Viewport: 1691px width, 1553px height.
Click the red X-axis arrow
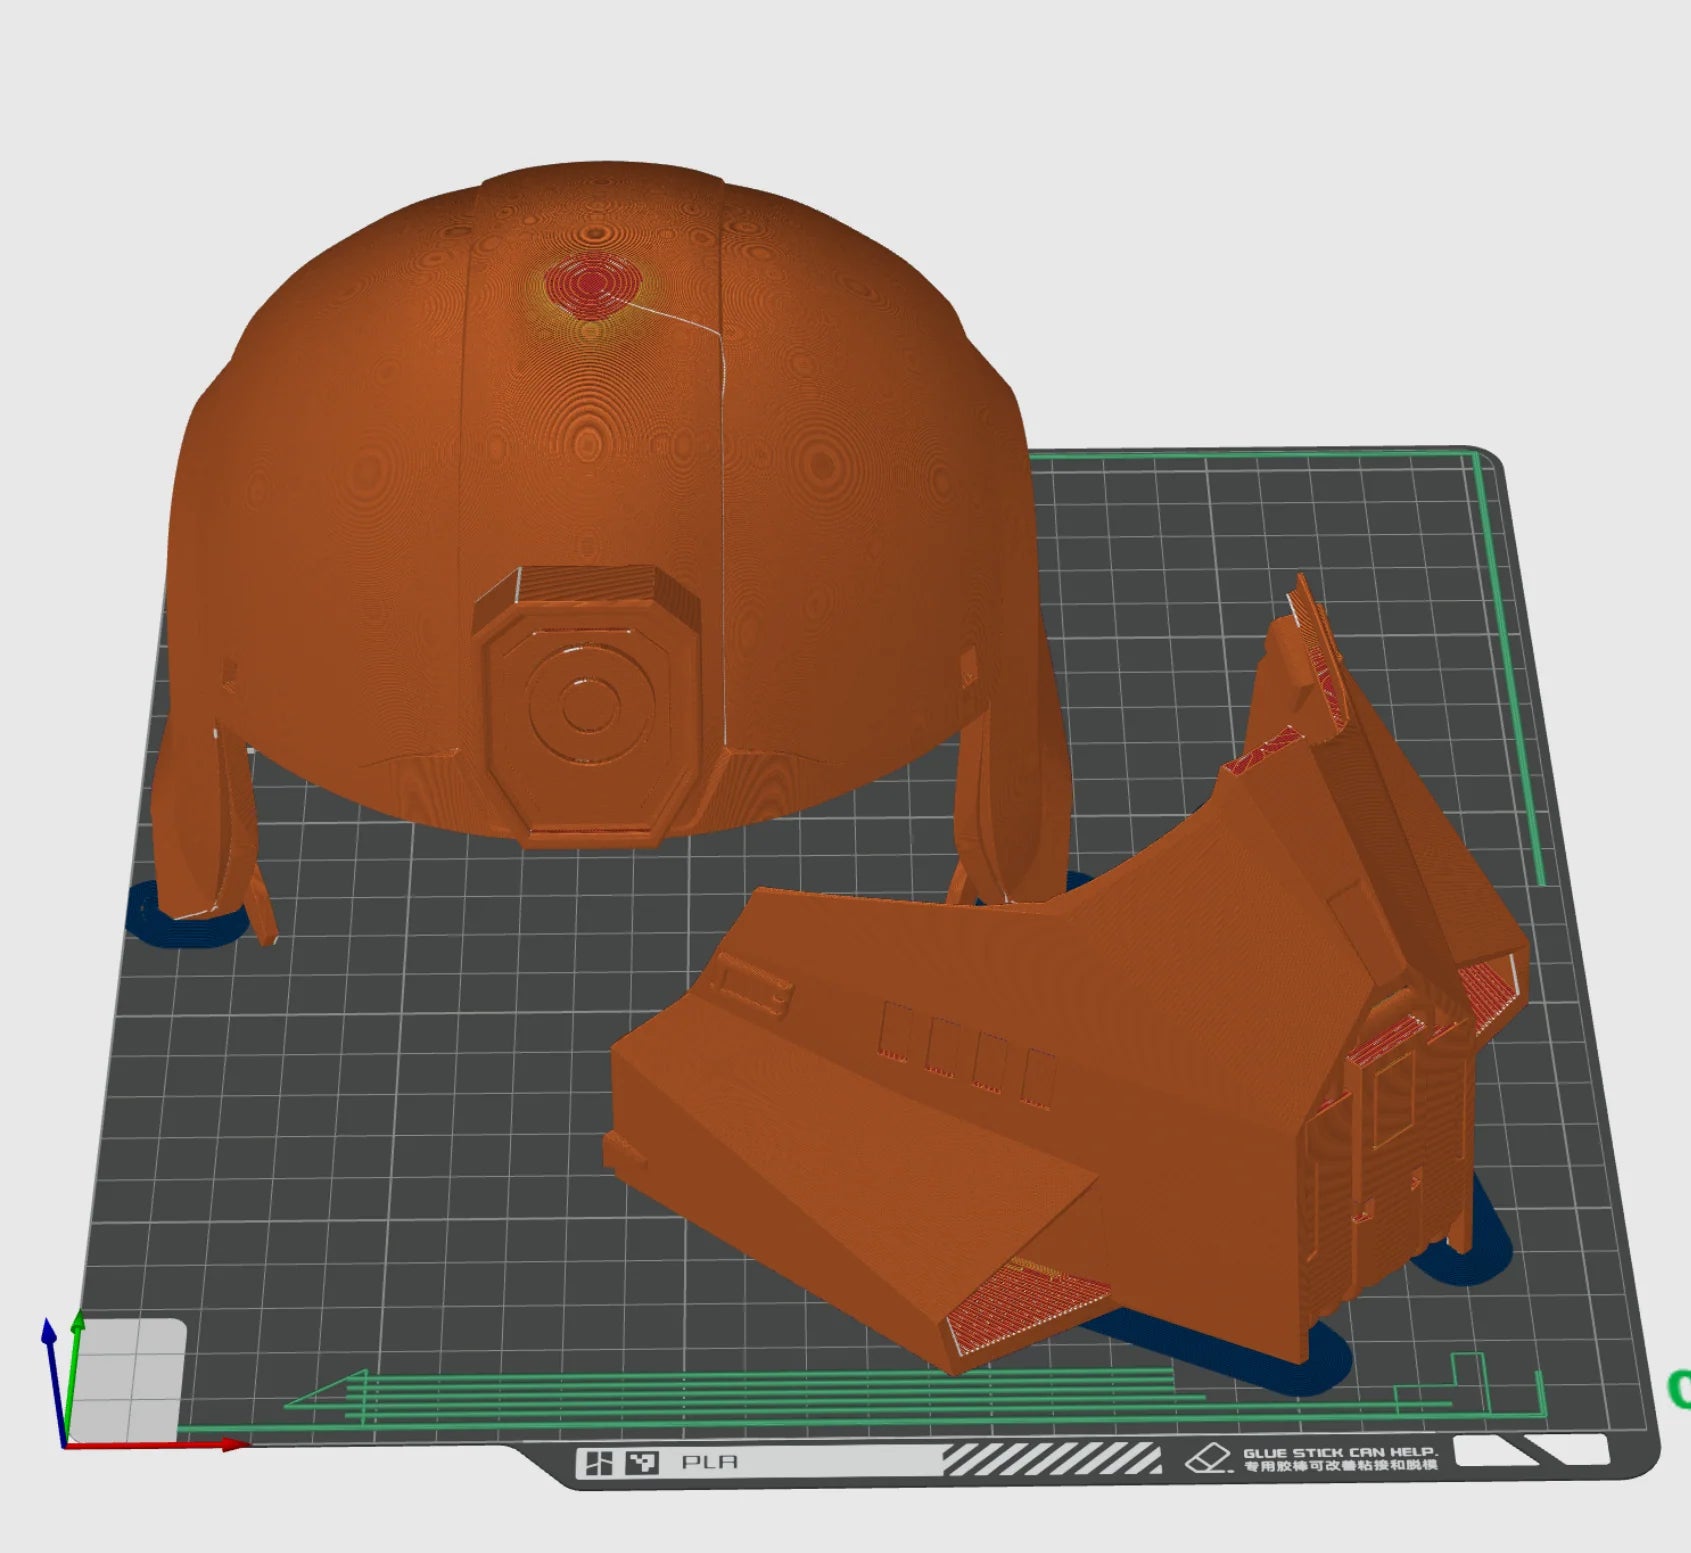pyautogui.click(x=232, y=1444)
